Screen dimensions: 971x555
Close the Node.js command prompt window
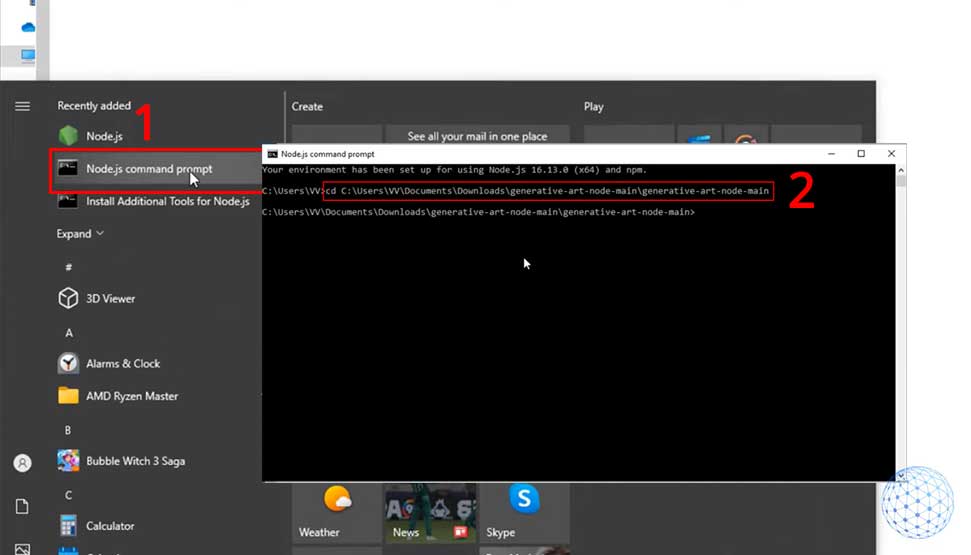point(891,154)
